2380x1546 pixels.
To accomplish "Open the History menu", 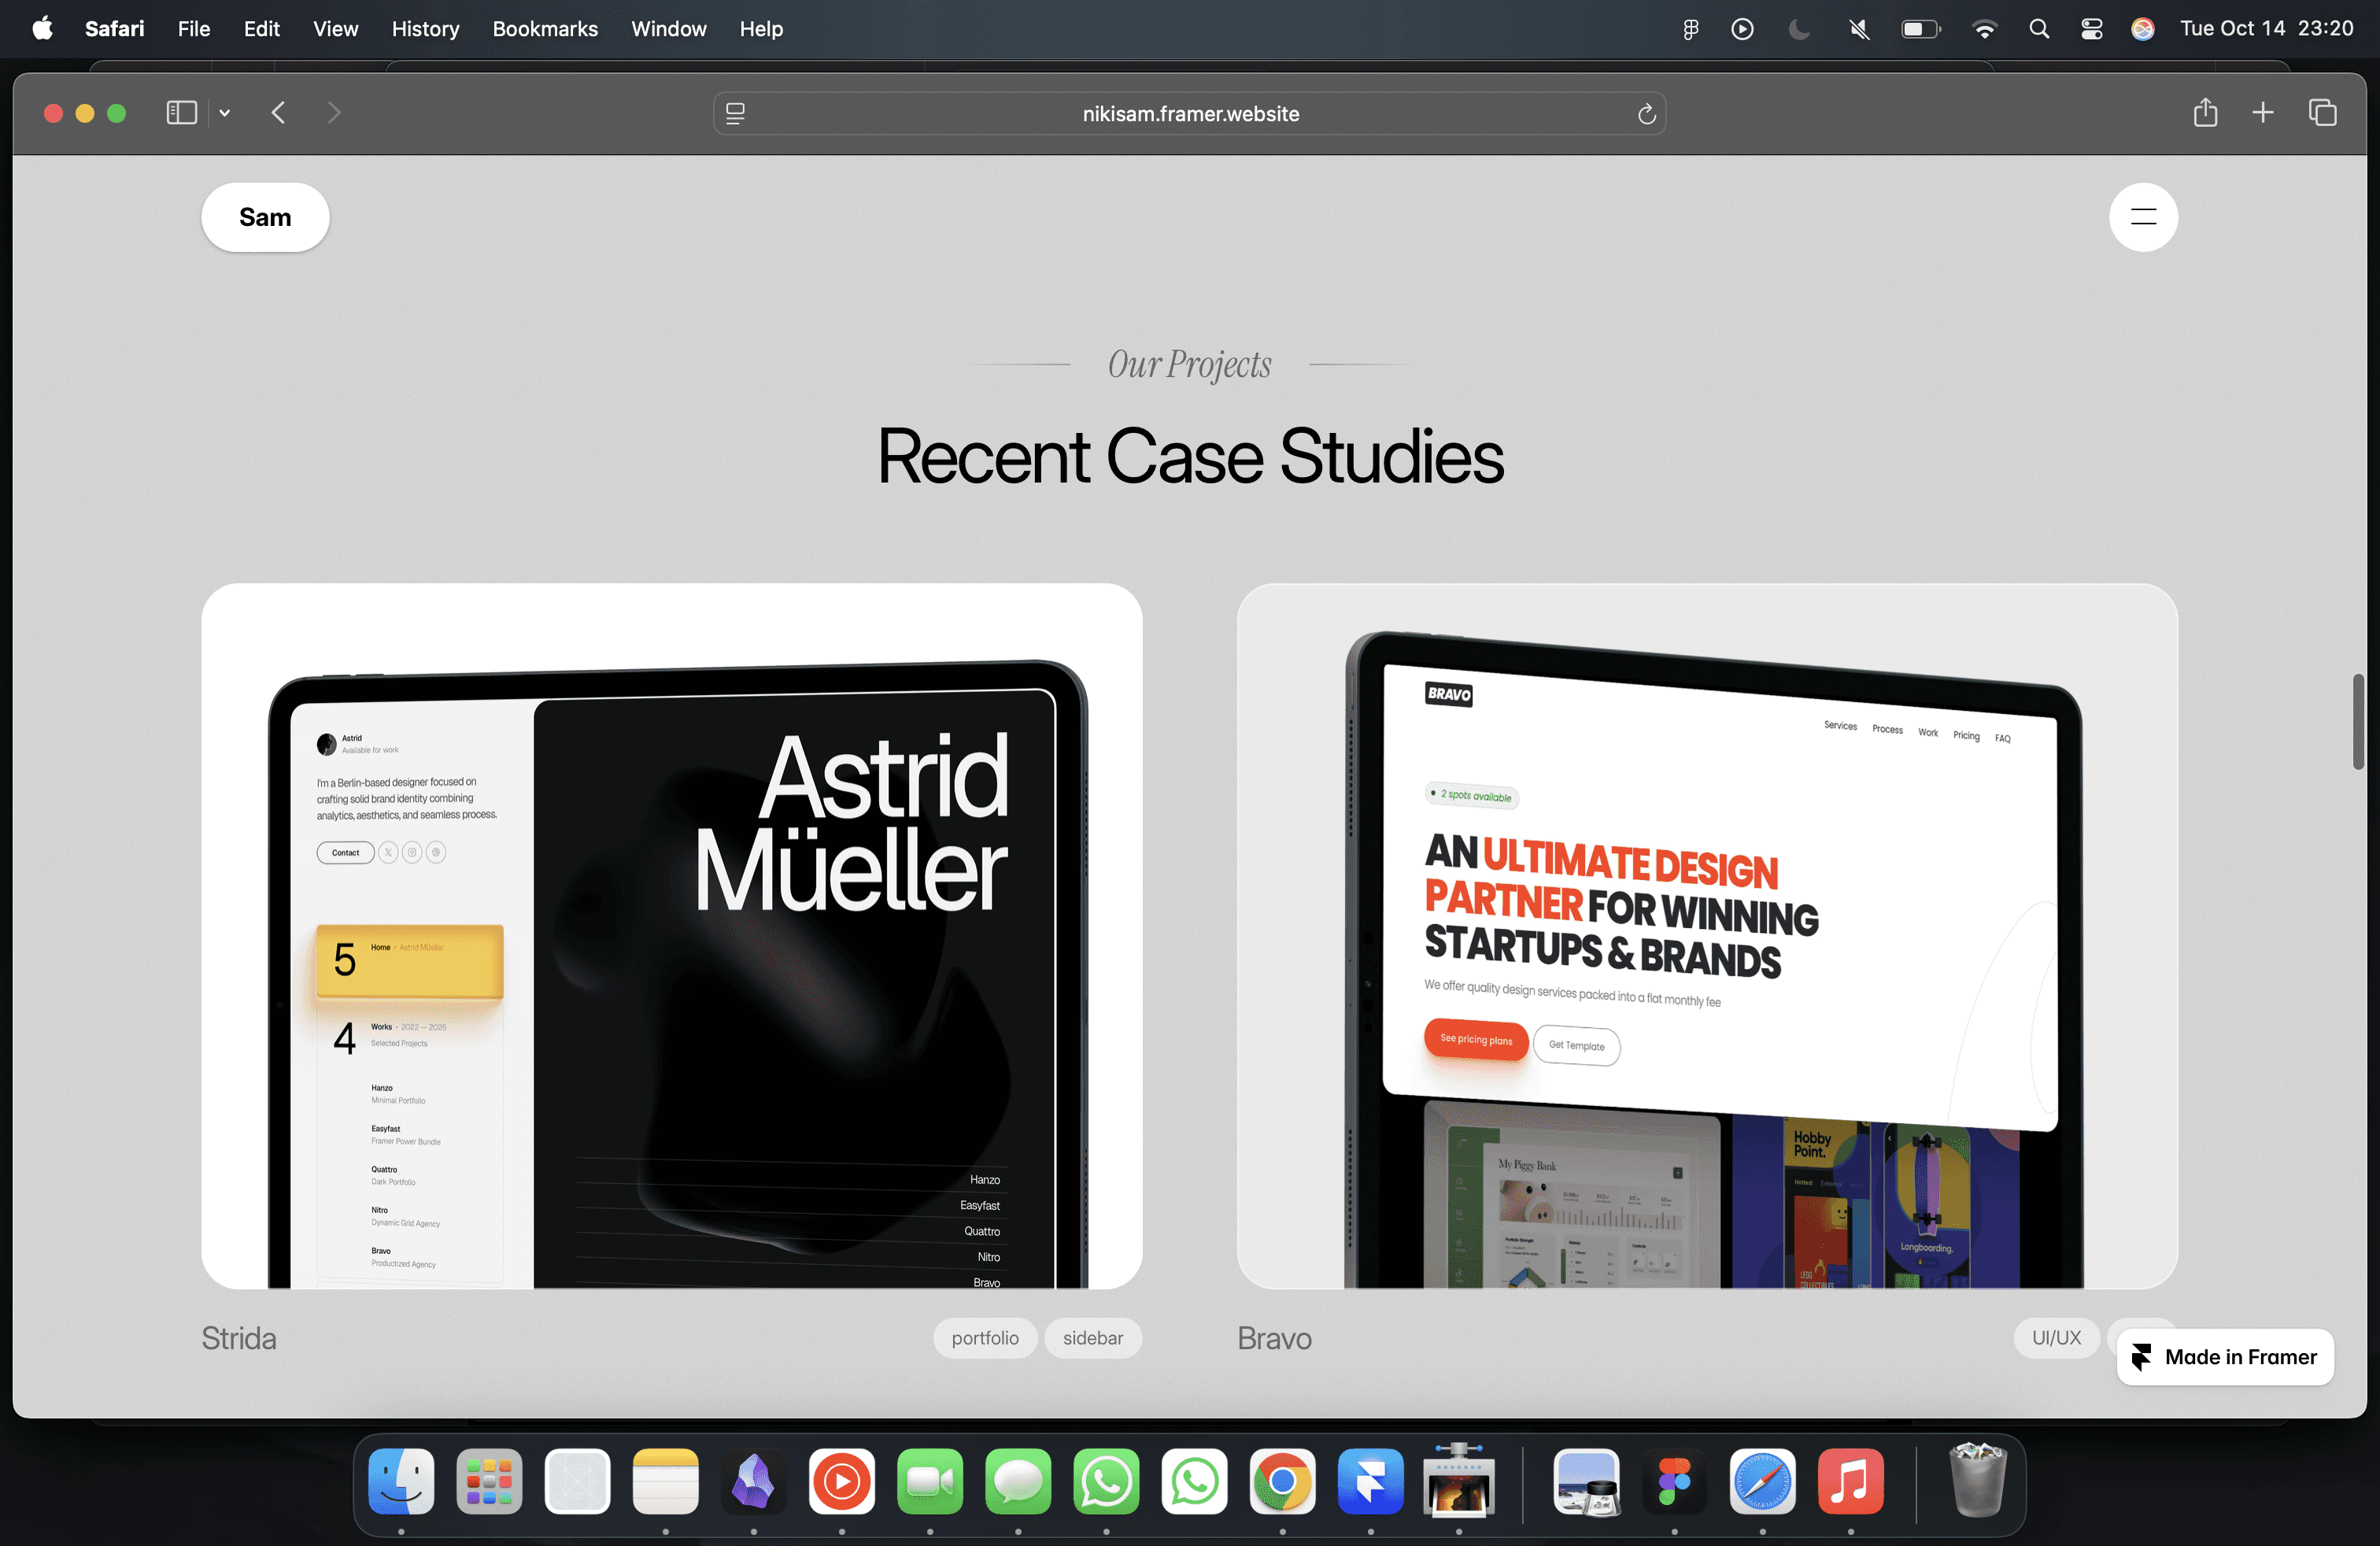I will (425, 29).
